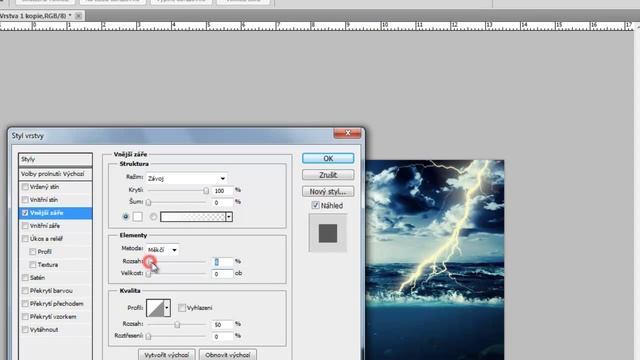
Task: Click the Nový styl... button
Action: pos(328,191)
